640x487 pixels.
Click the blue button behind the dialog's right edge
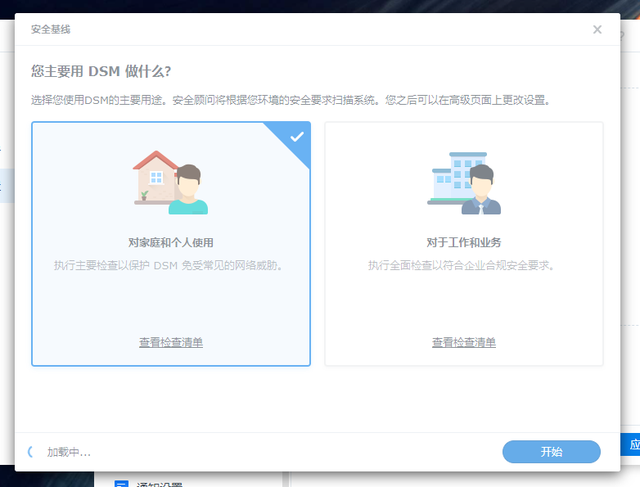pyautogui.click(x=630, y=445)
